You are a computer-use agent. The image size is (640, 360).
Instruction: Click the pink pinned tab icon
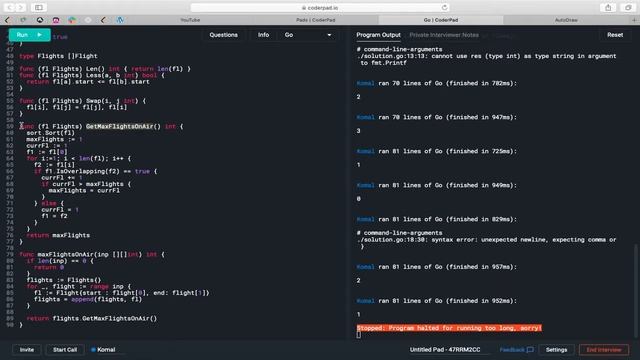point(56,20)
